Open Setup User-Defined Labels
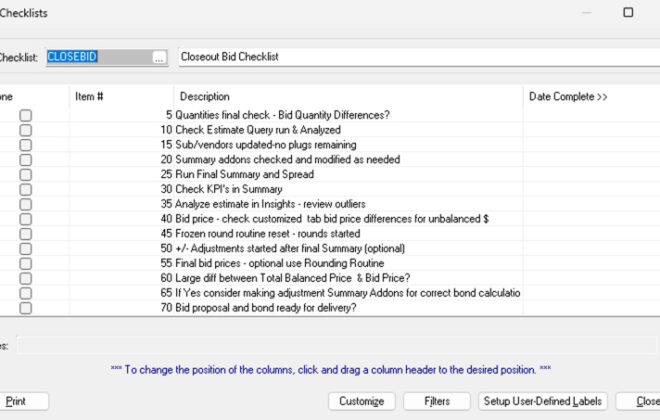Viewport: 660px width, 420px height. (x=543, y=401)
